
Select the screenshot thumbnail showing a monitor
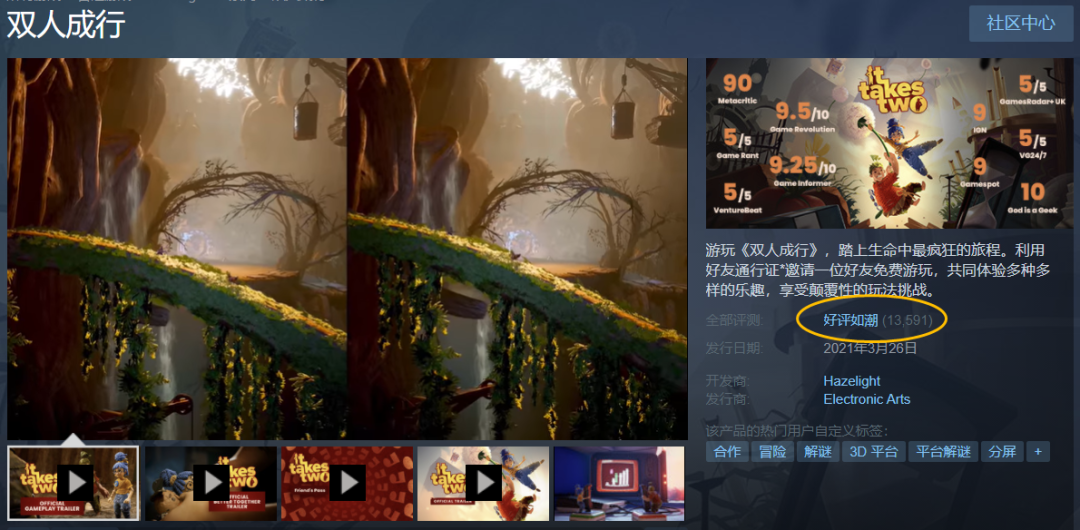coord(619,483)
